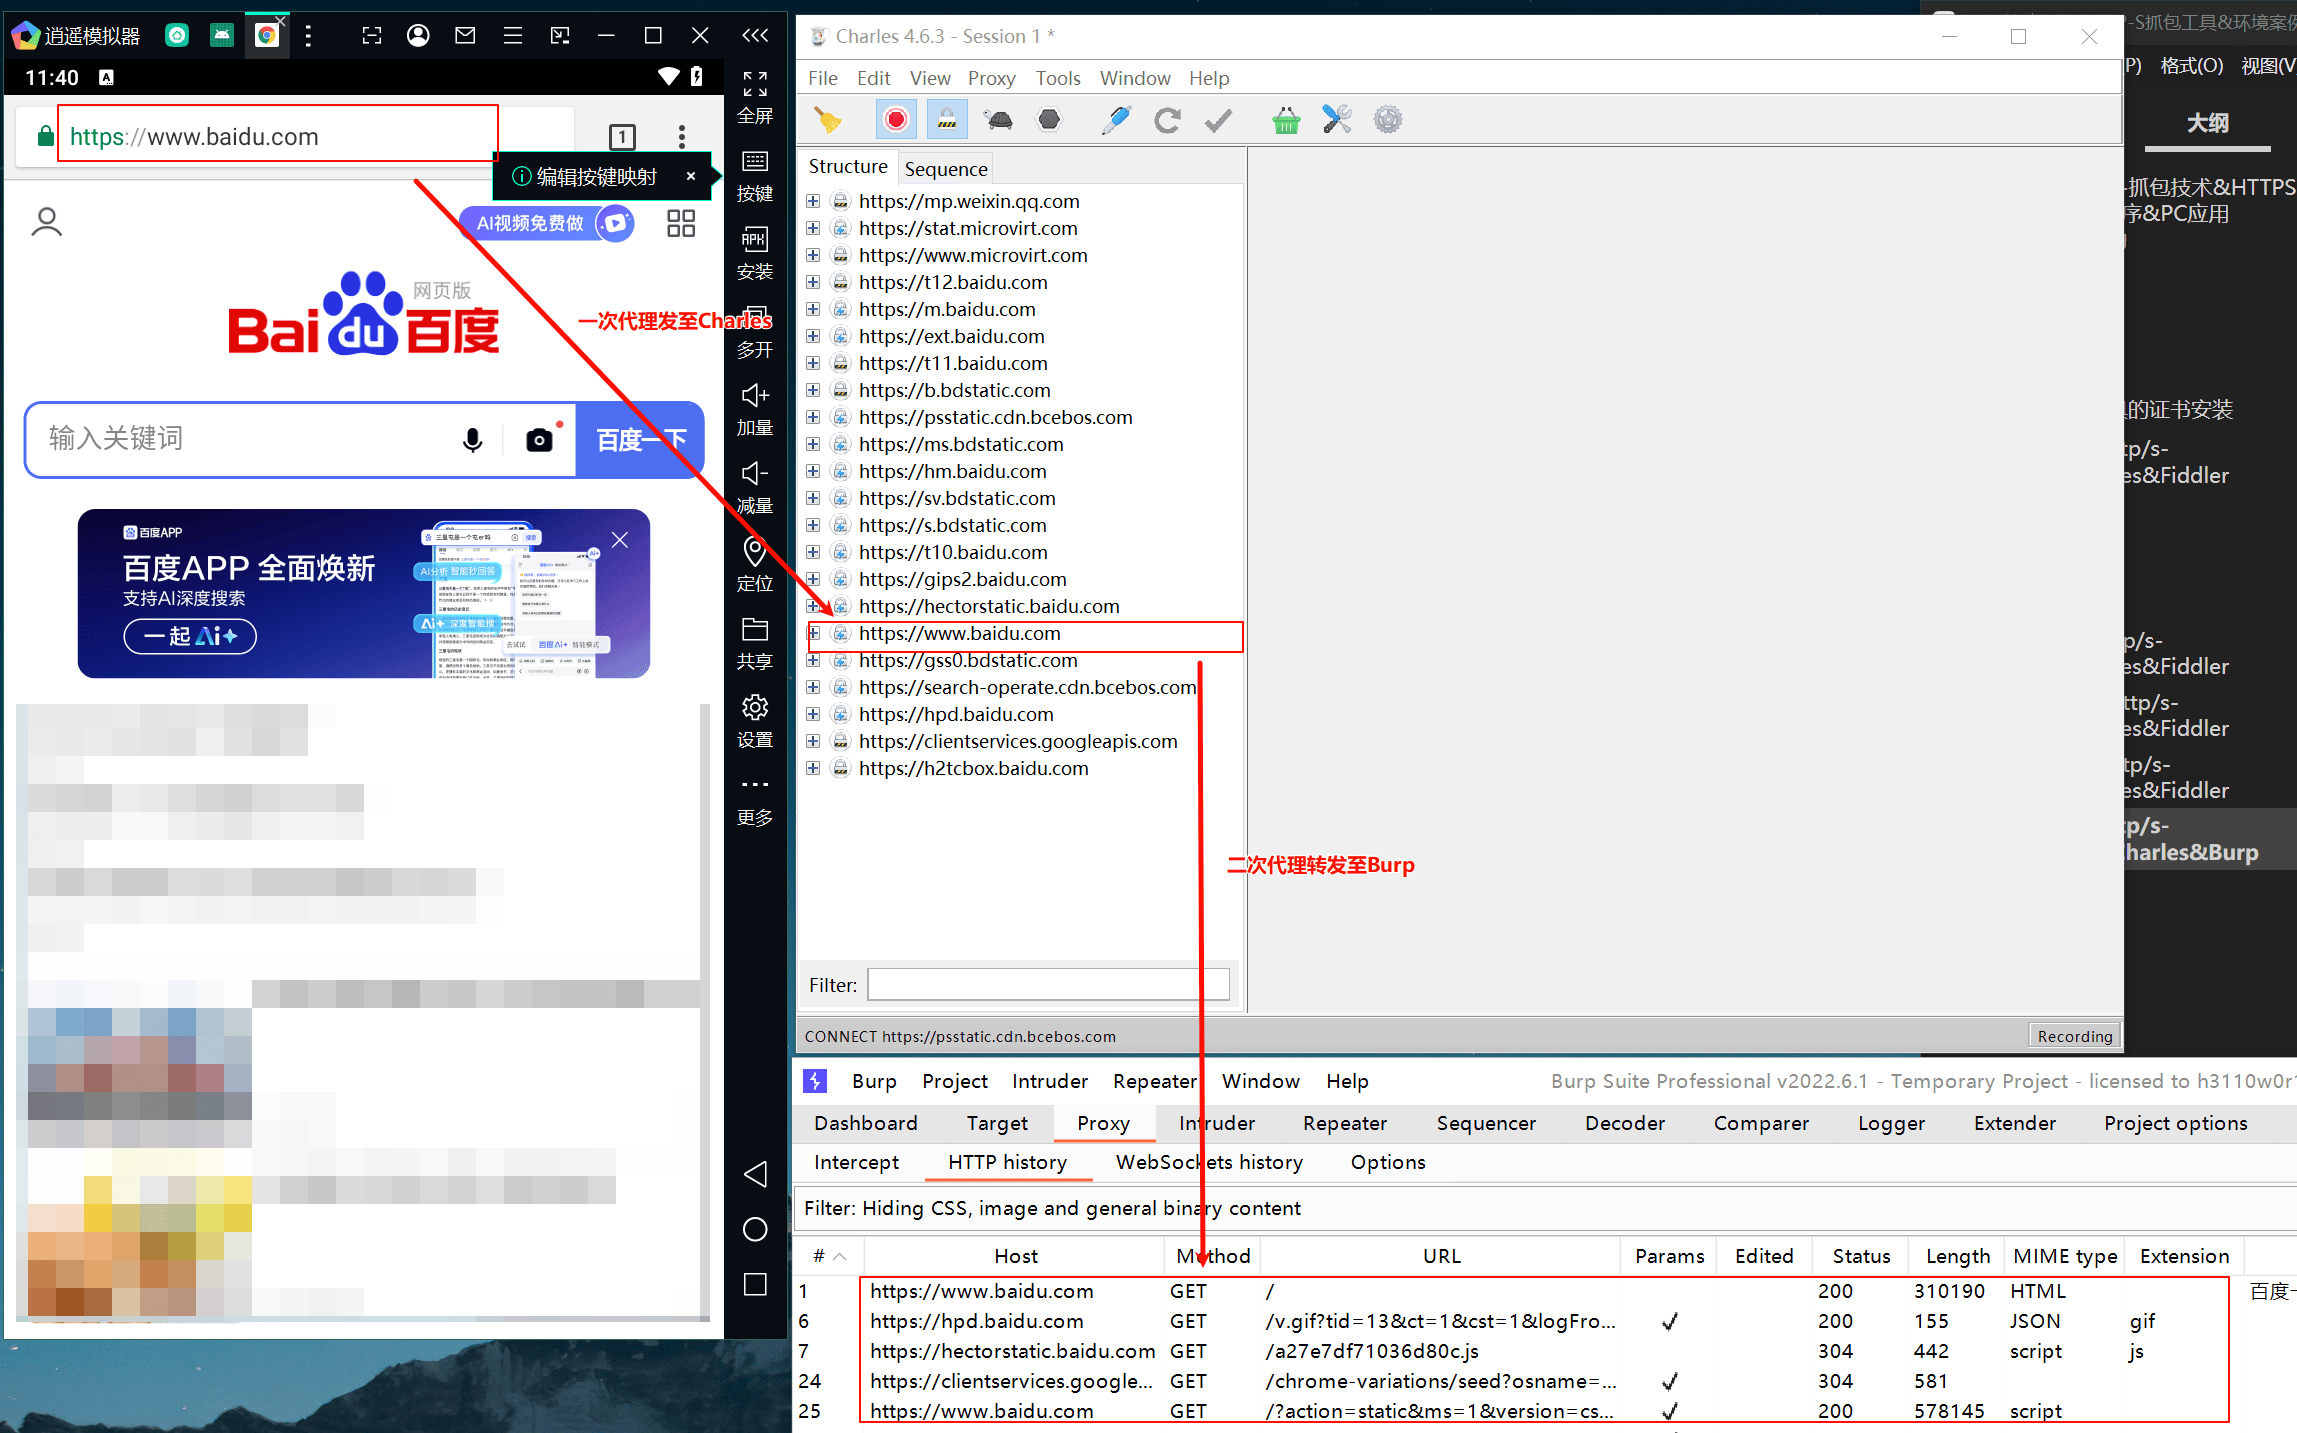Screen dimensions: 2297x1433
Task: Open Project options tab in Burp Suite
Action: point(2175,1123)
